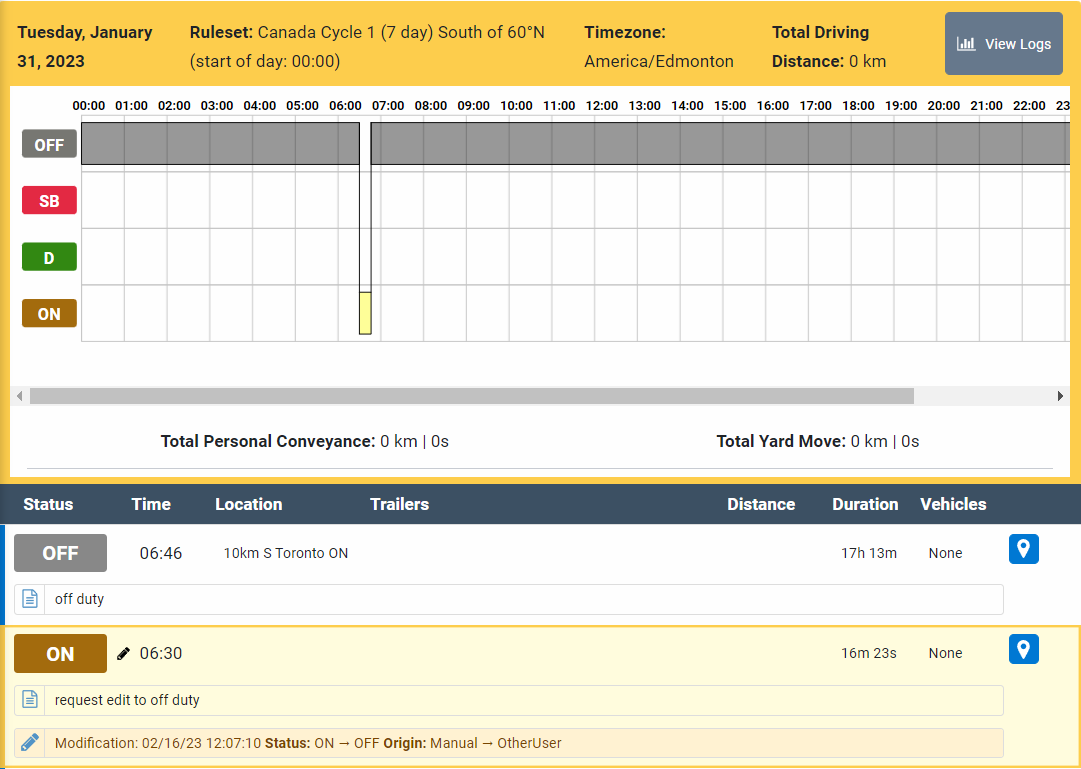This screenshot has height=769, width=1081.
Task: Select the D driving status badge
Action: 49,256
